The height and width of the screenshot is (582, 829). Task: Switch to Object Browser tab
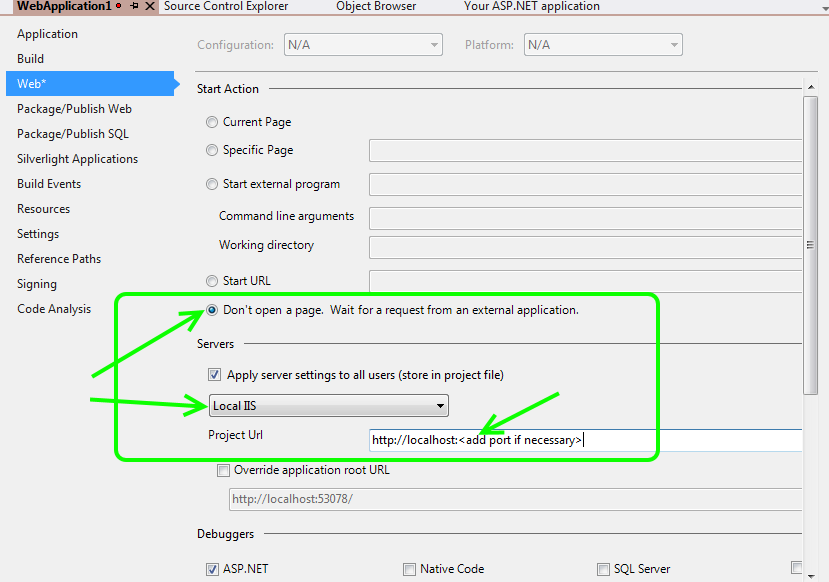click(376, 6)
